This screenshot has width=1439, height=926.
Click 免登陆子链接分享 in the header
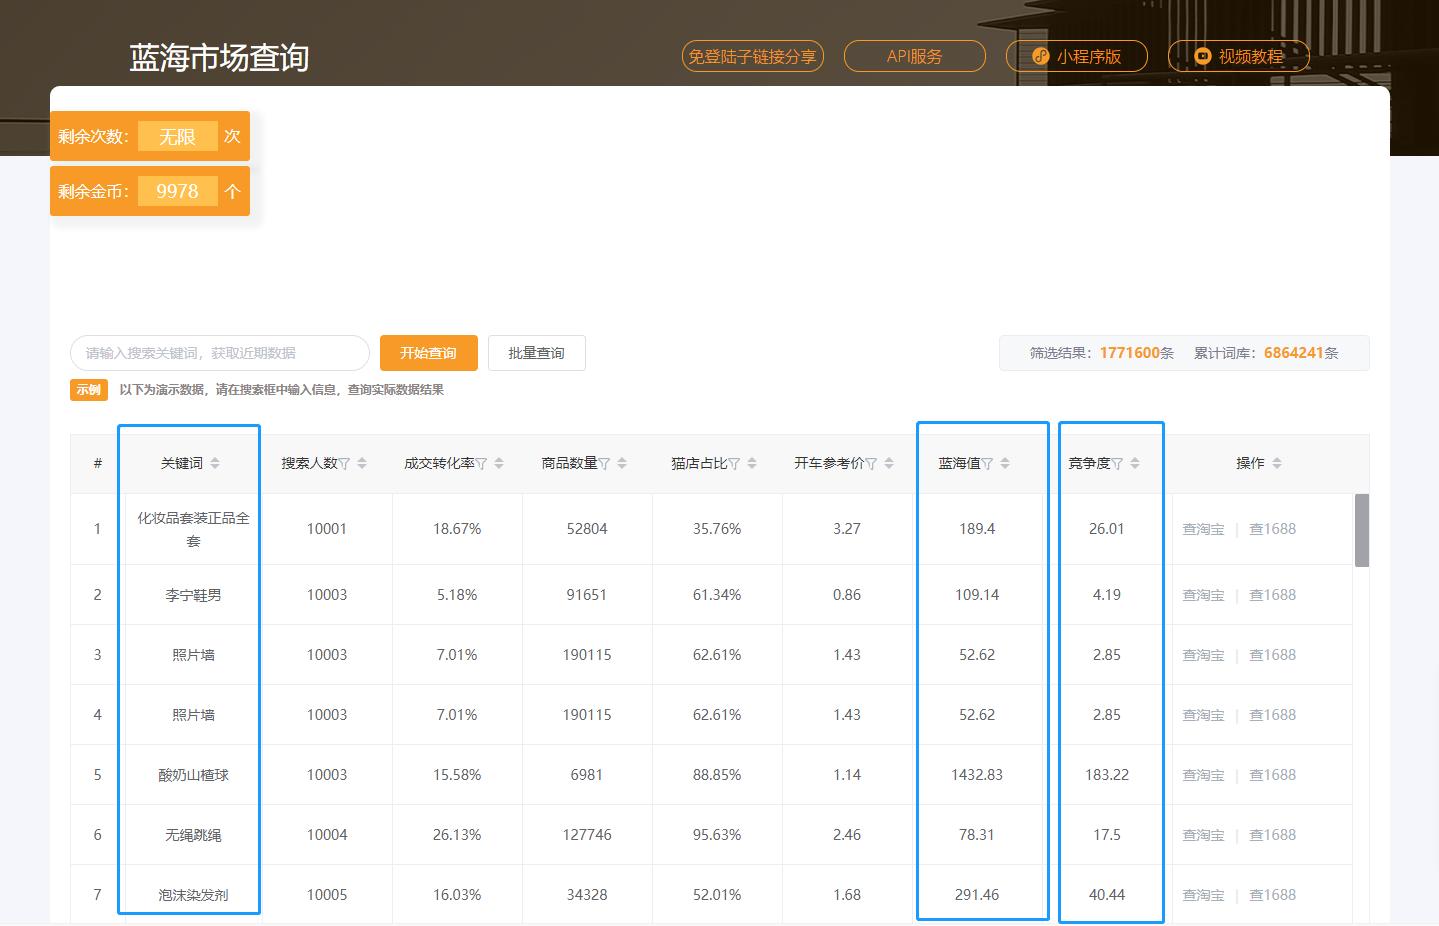pos(752,56)
